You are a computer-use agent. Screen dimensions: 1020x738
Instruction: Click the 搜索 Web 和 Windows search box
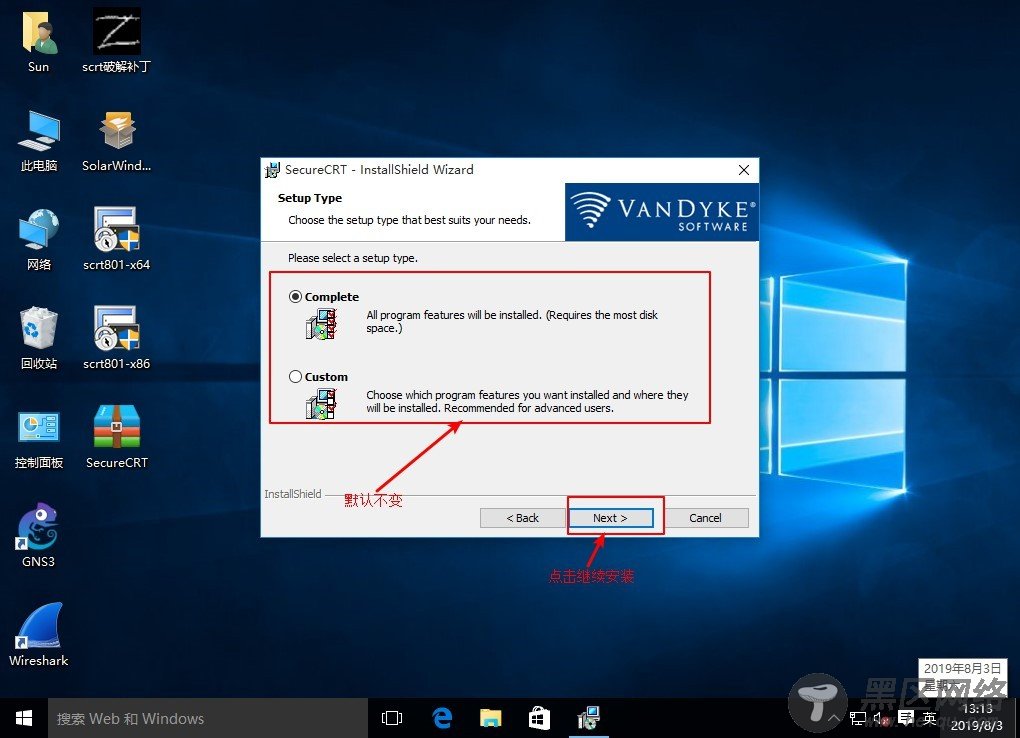click(208, 718)
